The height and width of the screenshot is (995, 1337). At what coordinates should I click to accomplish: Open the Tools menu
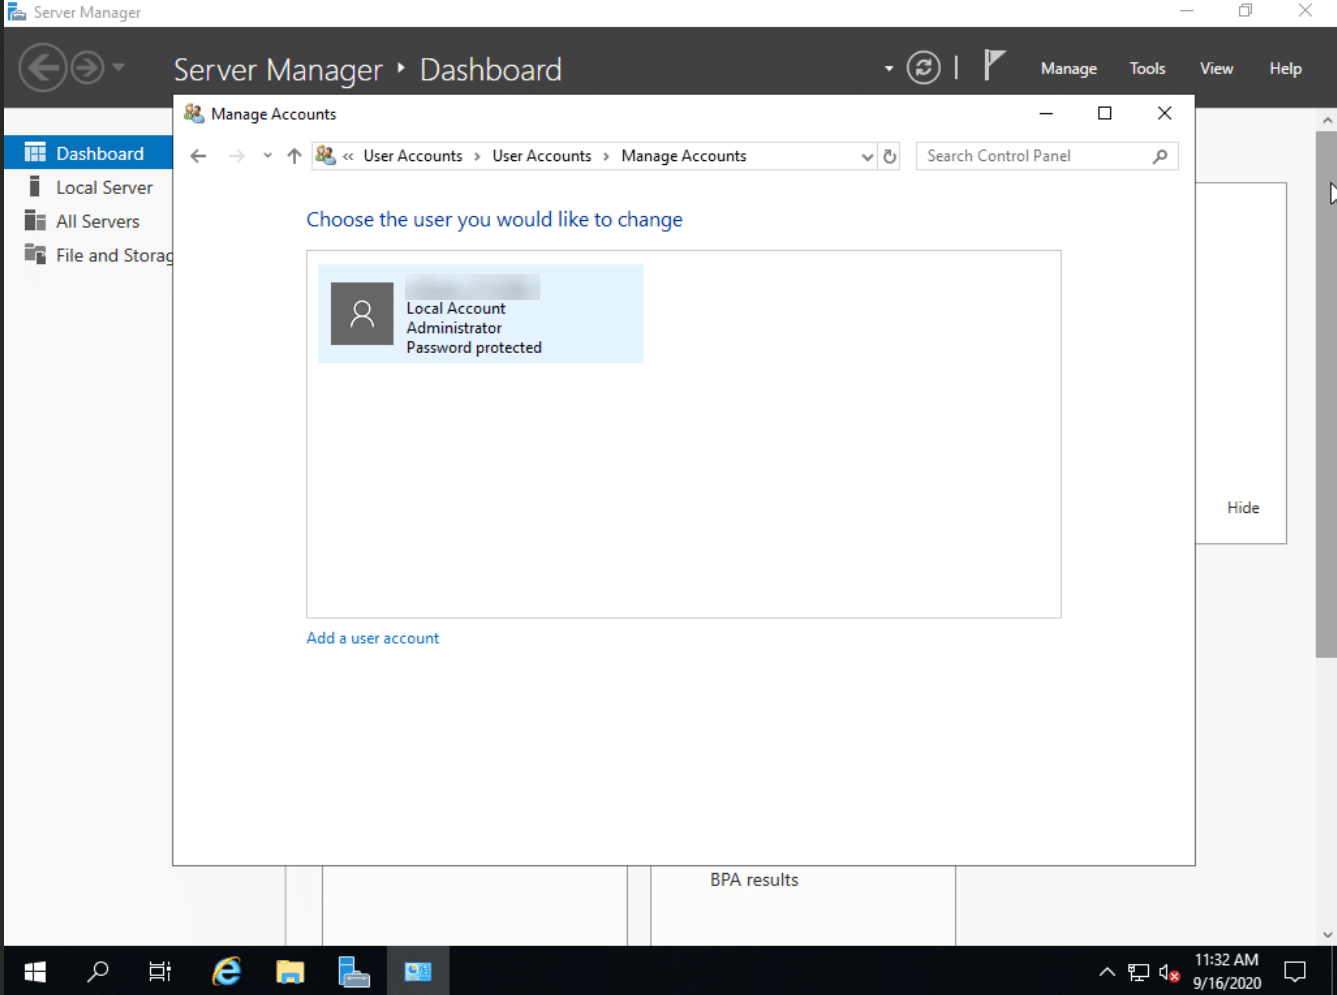[1147, 69]
